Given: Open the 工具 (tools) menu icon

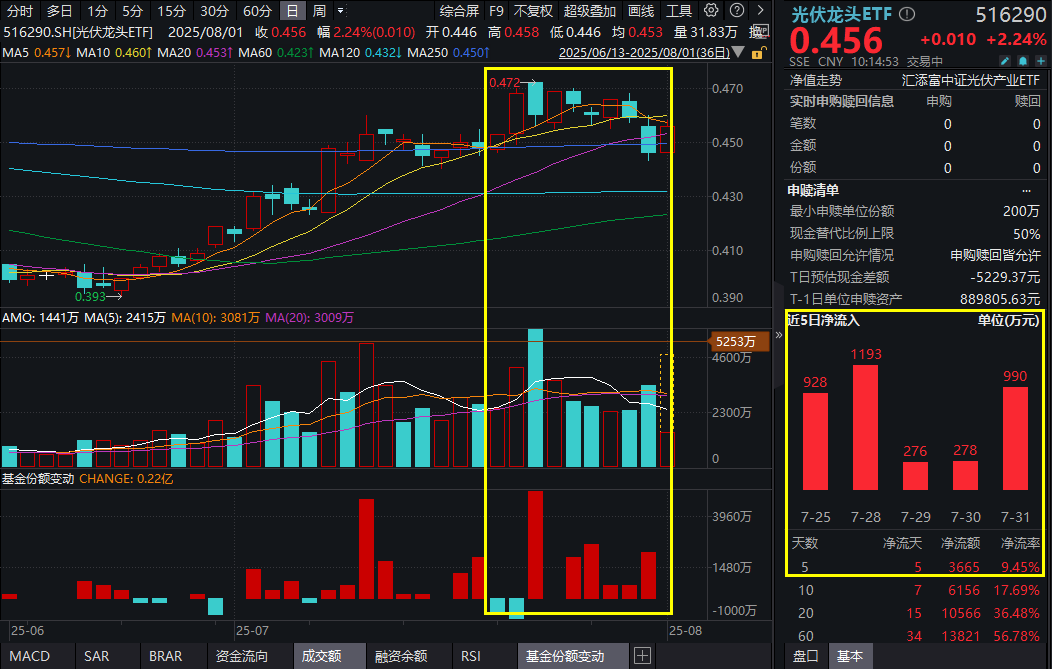Looking at the screenshot, I should pos(678,11).
